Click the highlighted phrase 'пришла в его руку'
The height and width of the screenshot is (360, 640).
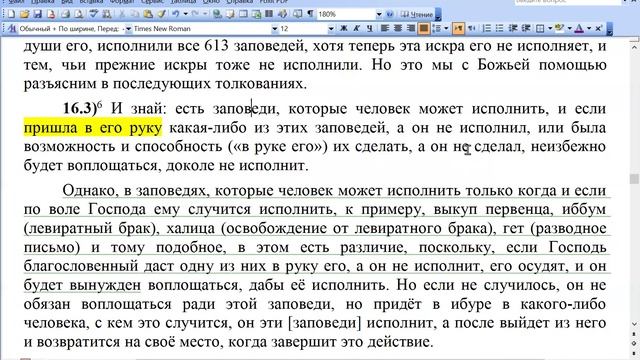click(x=93, y=128)
